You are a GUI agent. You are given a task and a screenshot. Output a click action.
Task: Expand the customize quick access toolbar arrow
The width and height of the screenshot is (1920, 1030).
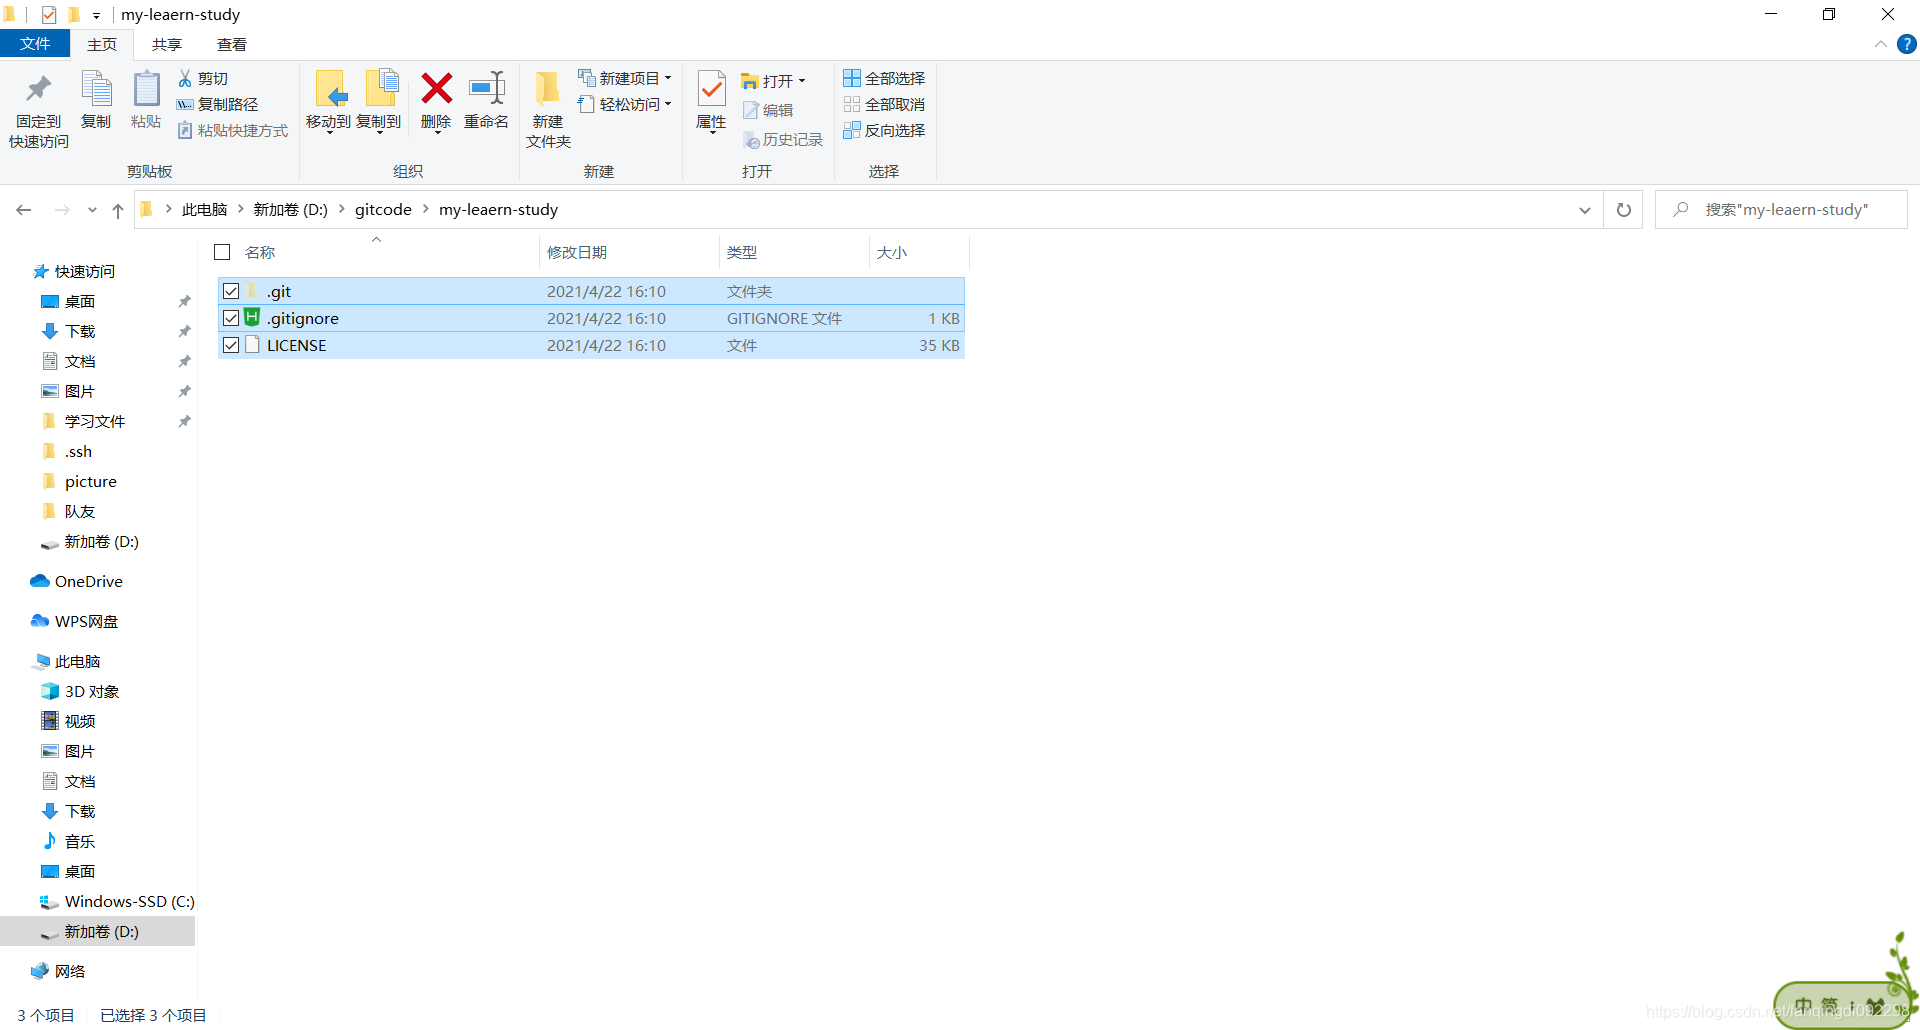point(96,15)
